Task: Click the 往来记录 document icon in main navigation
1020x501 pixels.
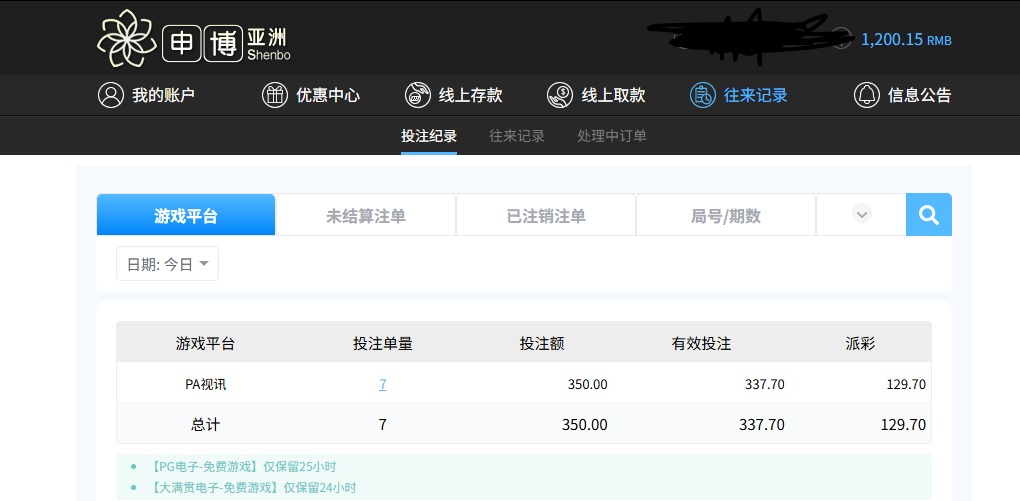Action: click(702, 95)
